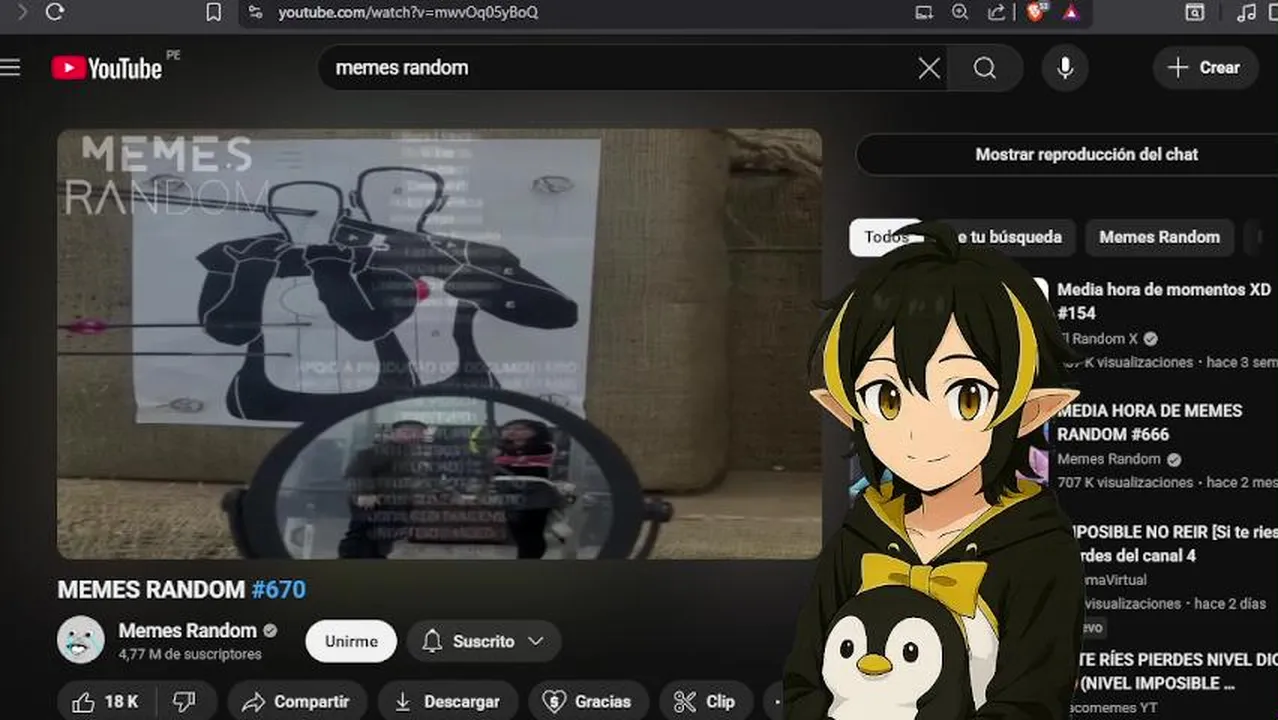Click the screen cast icon in the address bar

[x=924, y=12]
